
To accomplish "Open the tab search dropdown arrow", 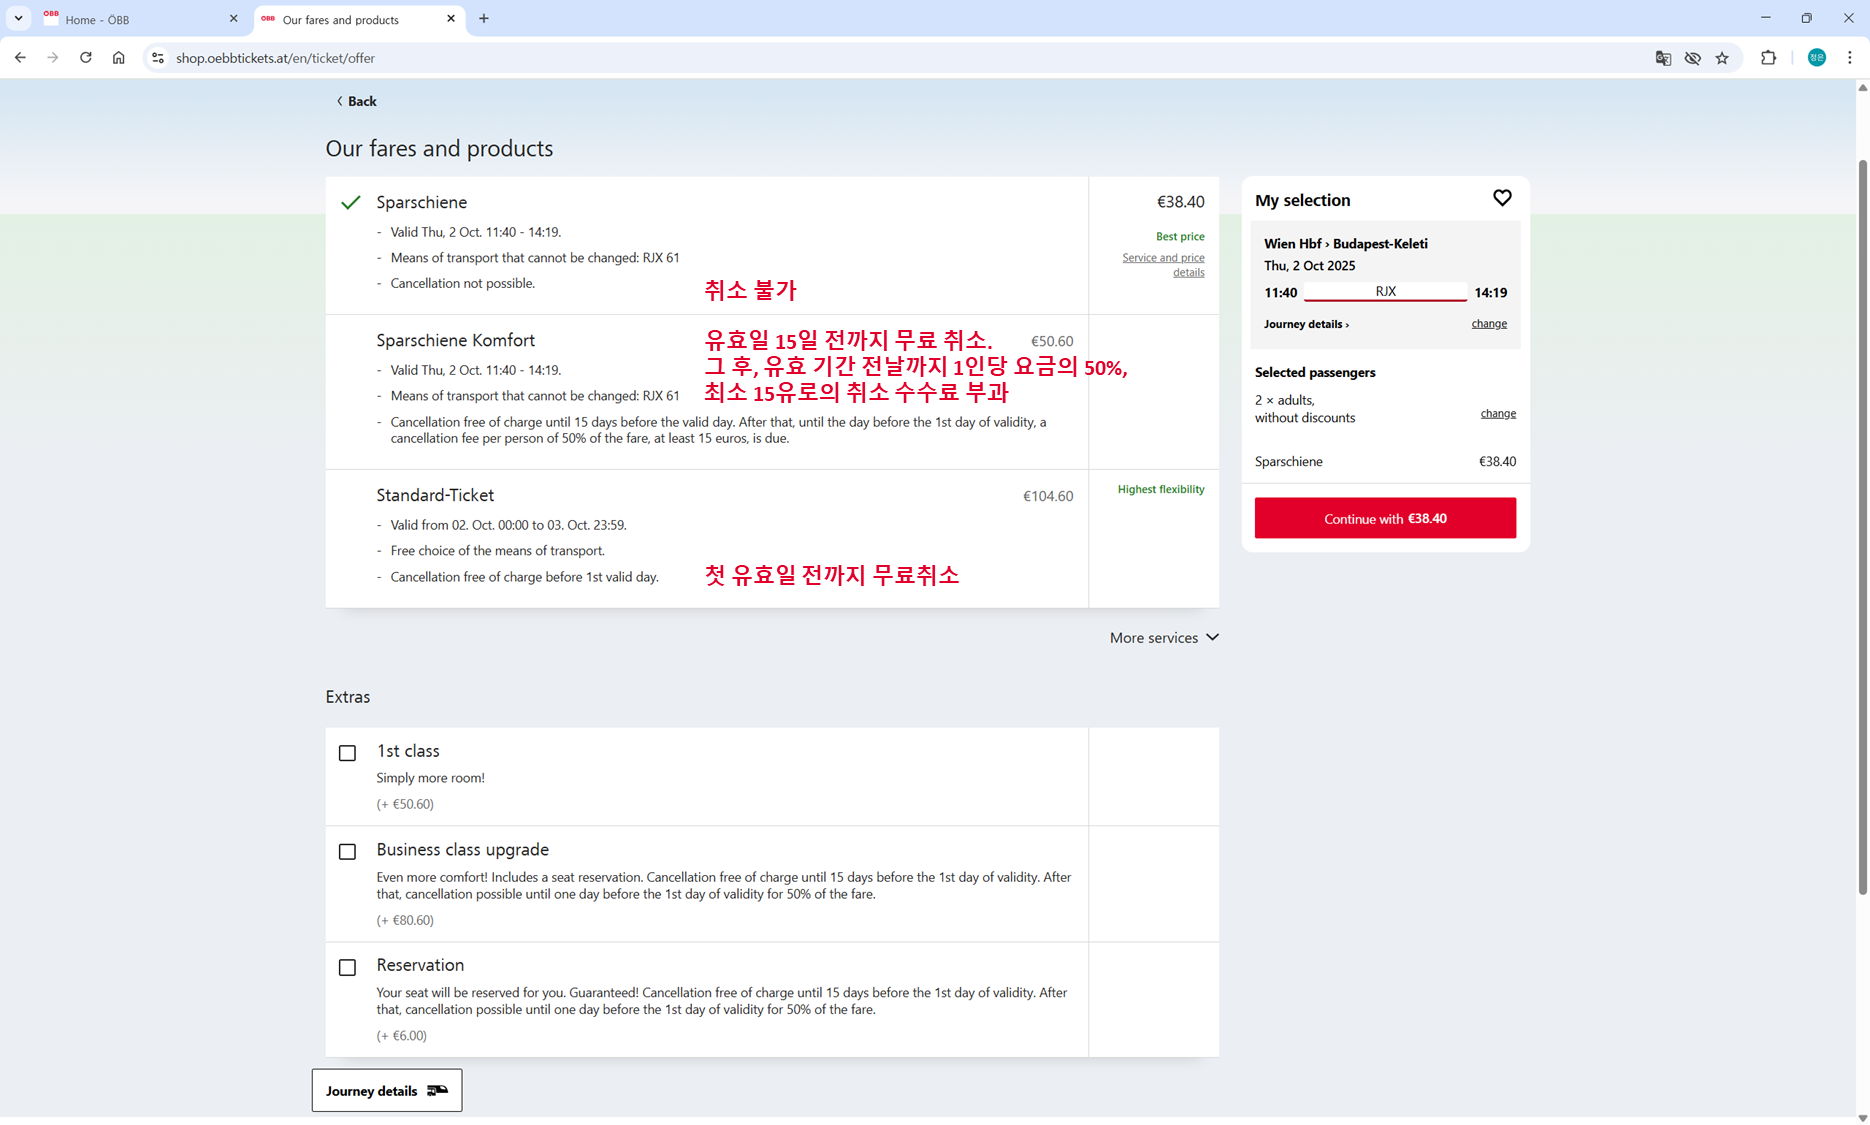I will point(19,19).
